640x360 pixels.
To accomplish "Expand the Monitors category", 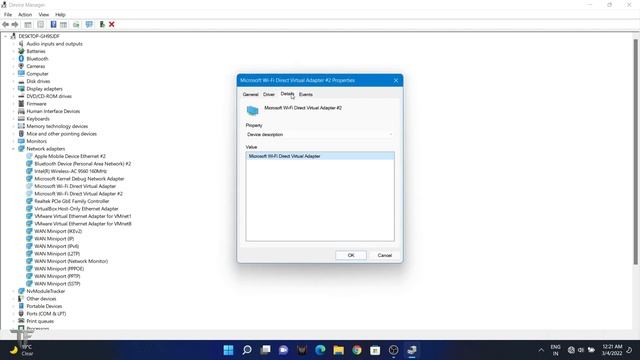I will coord(13,141).
